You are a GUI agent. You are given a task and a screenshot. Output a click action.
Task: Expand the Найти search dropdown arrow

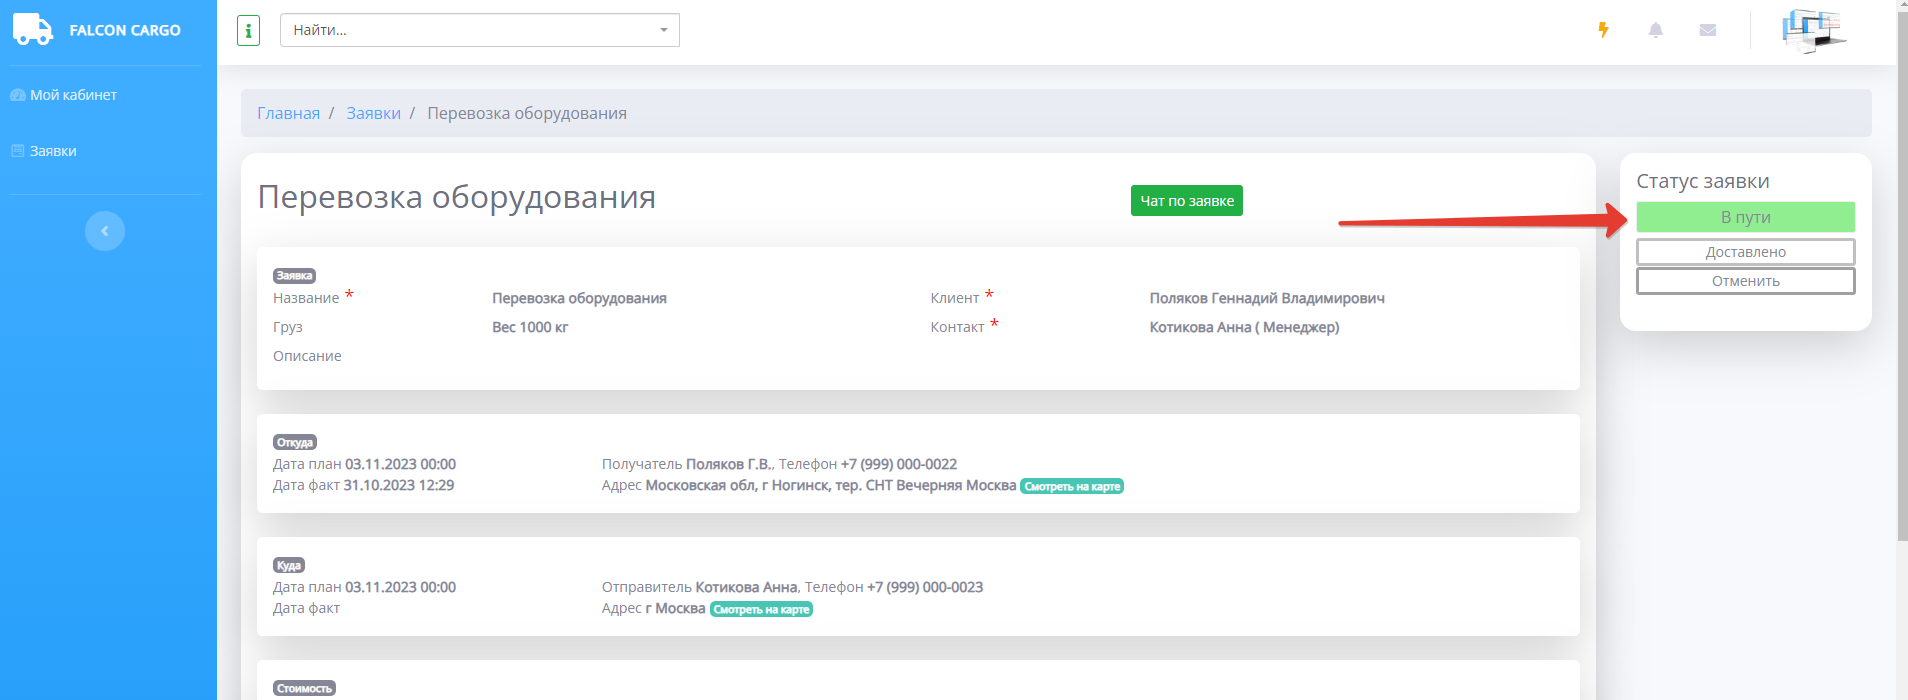pyautogui.click(x=663, y=30)
